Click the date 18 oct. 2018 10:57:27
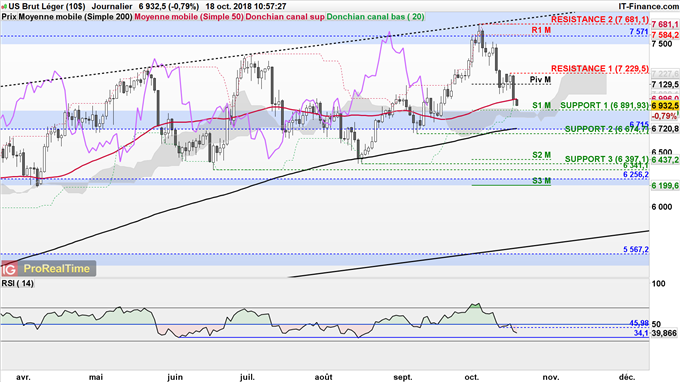 [x=246, y=7]
